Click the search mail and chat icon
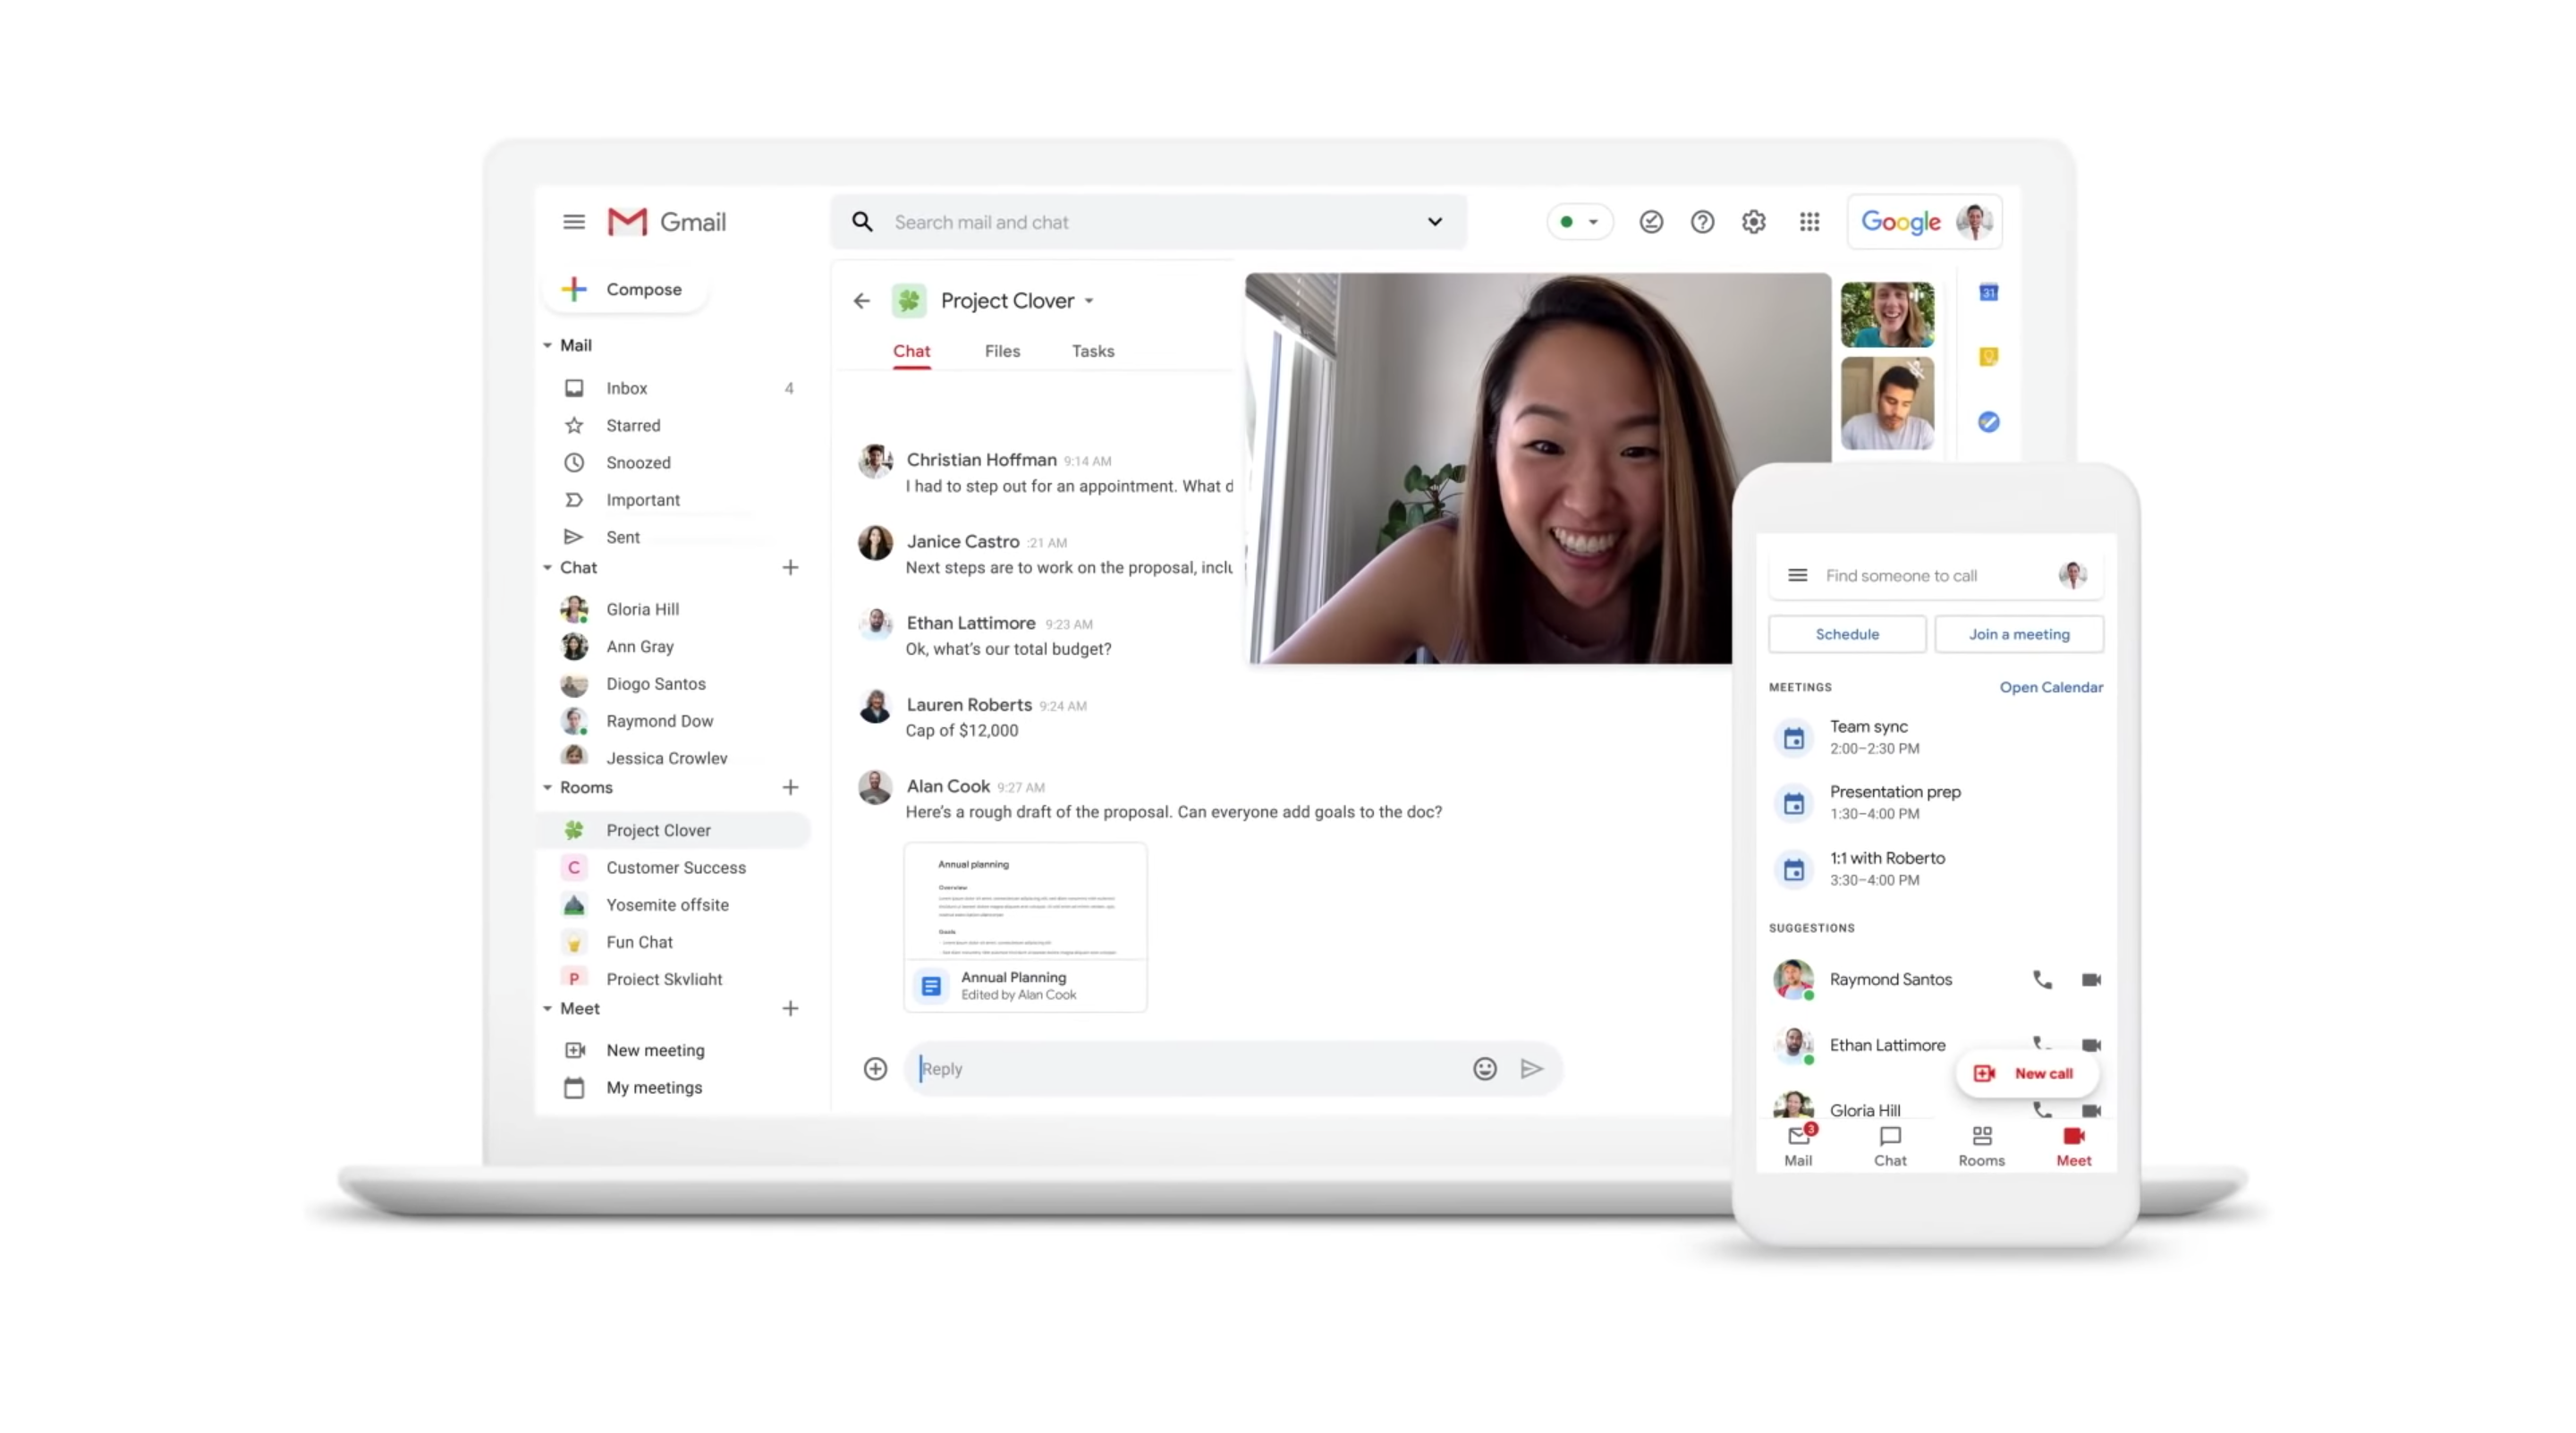 click(863, 221)
